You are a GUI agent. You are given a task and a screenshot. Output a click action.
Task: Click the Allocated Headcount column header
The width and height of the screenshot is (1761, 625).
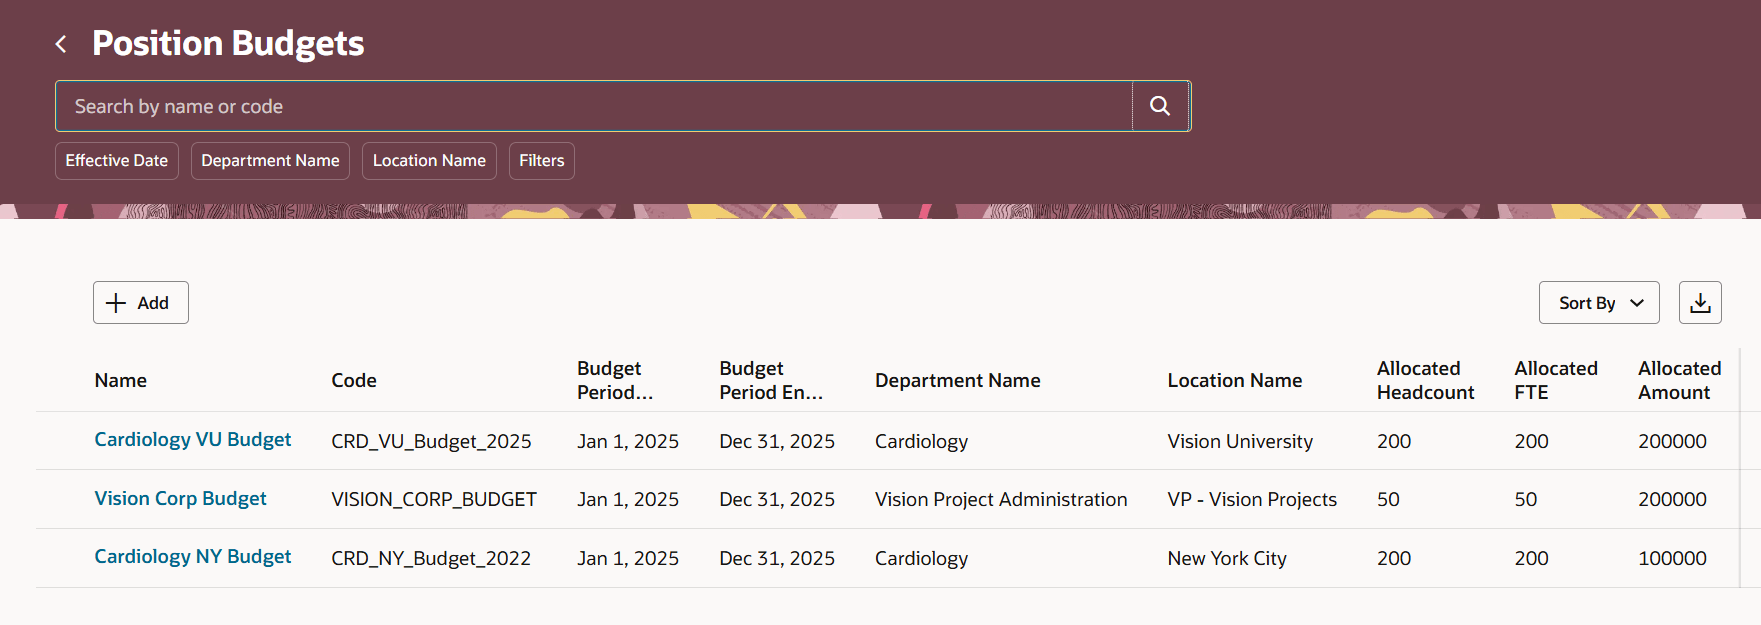coord(1426,381)
